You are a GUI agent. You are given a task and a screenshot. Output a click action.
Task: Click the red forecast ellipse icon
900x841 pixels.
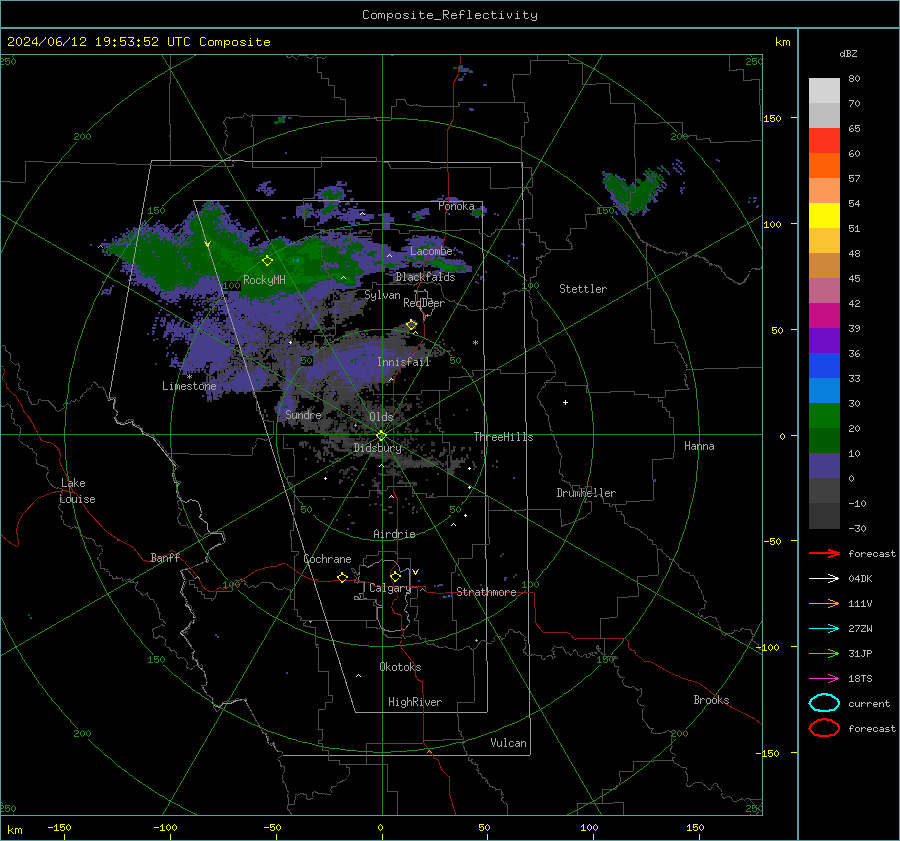(824, 728)
